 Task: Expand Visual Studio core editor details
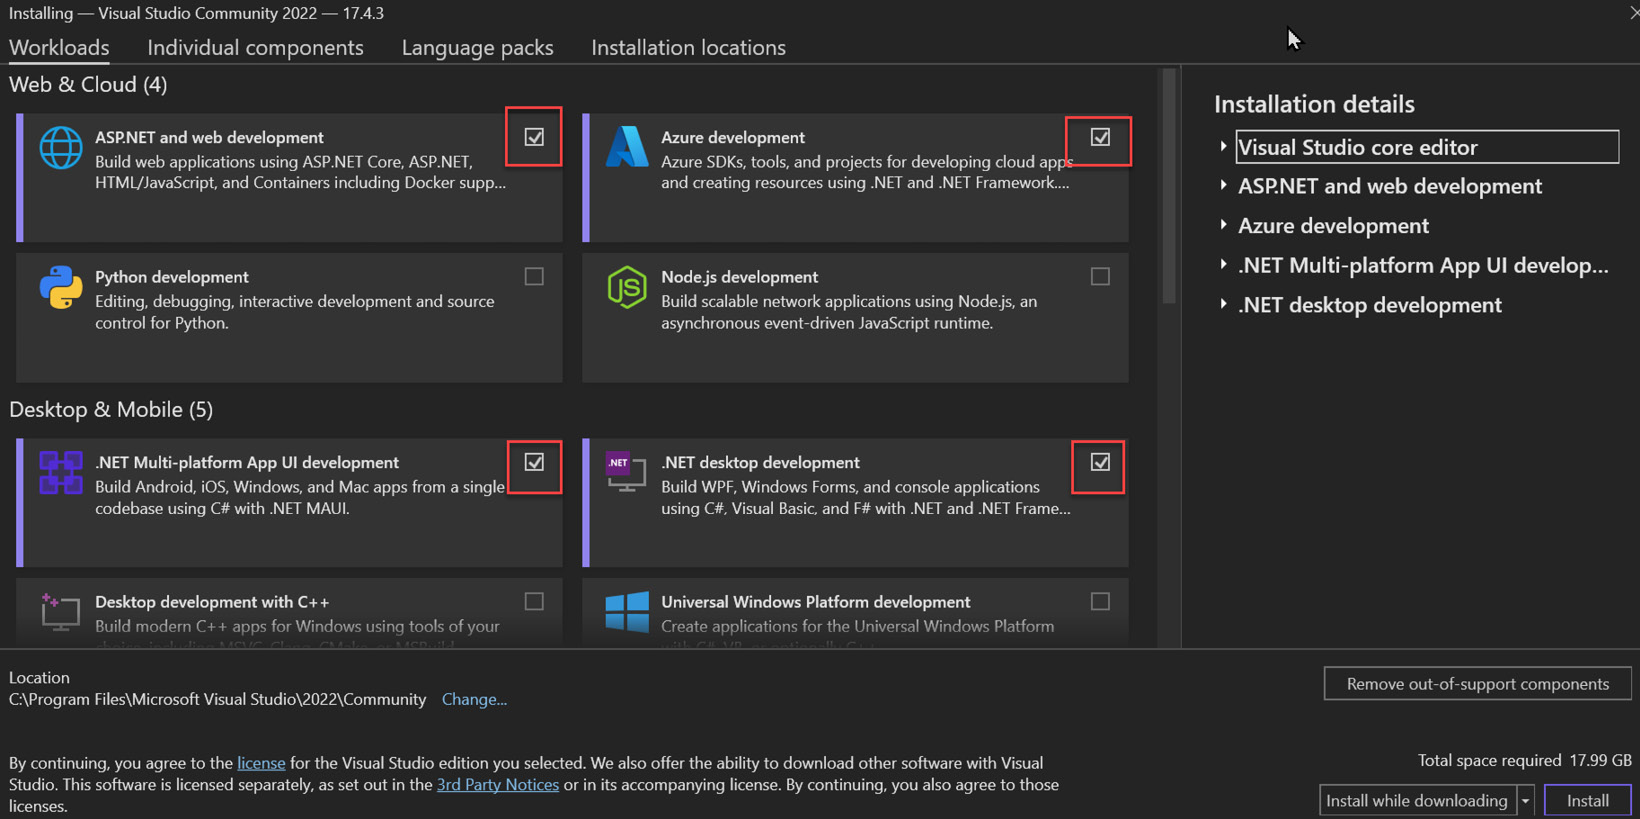pyautogui.click(x=1223, y=146)
